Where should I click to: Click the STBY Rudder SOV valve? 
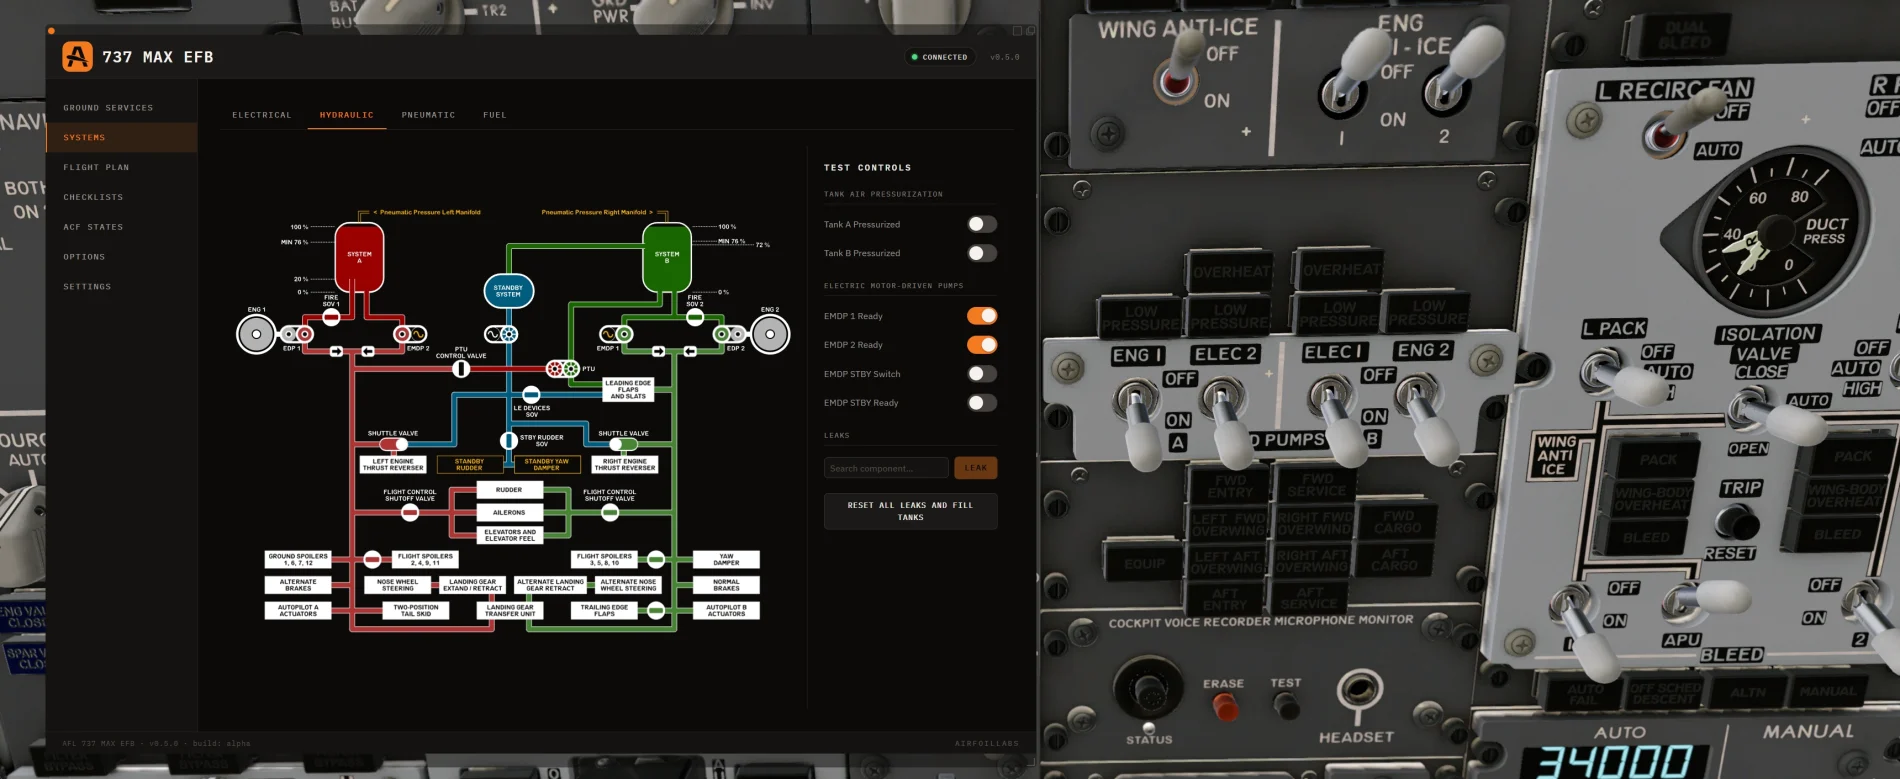[509, 440]
